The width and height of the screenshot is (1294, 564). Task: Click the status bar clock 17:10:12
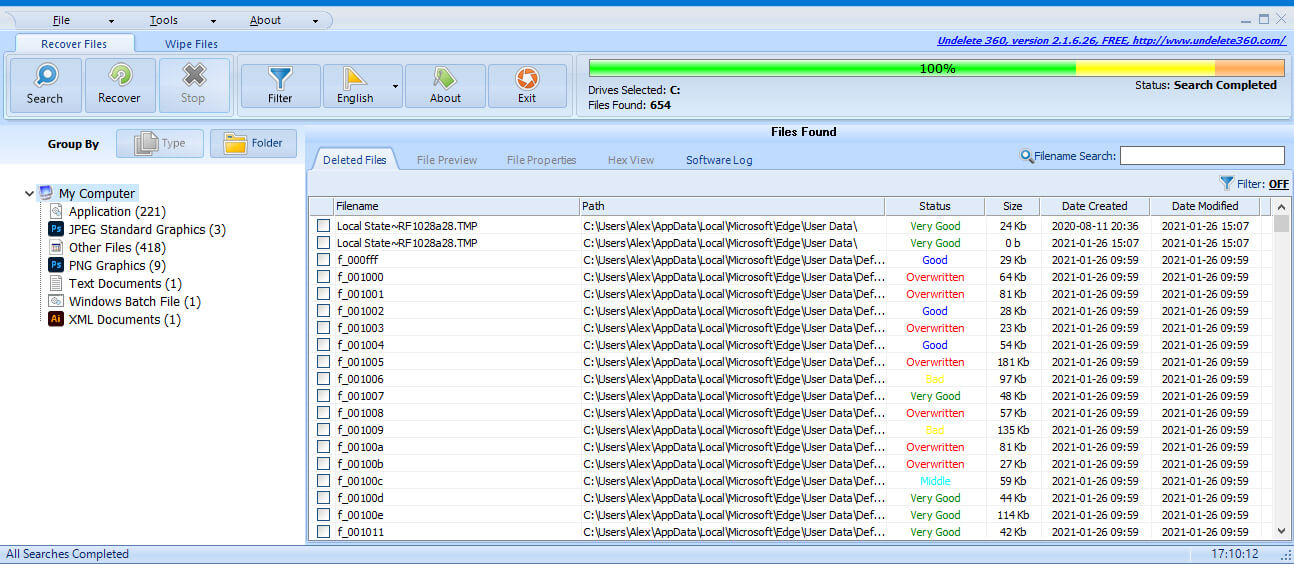[1234, 554]
